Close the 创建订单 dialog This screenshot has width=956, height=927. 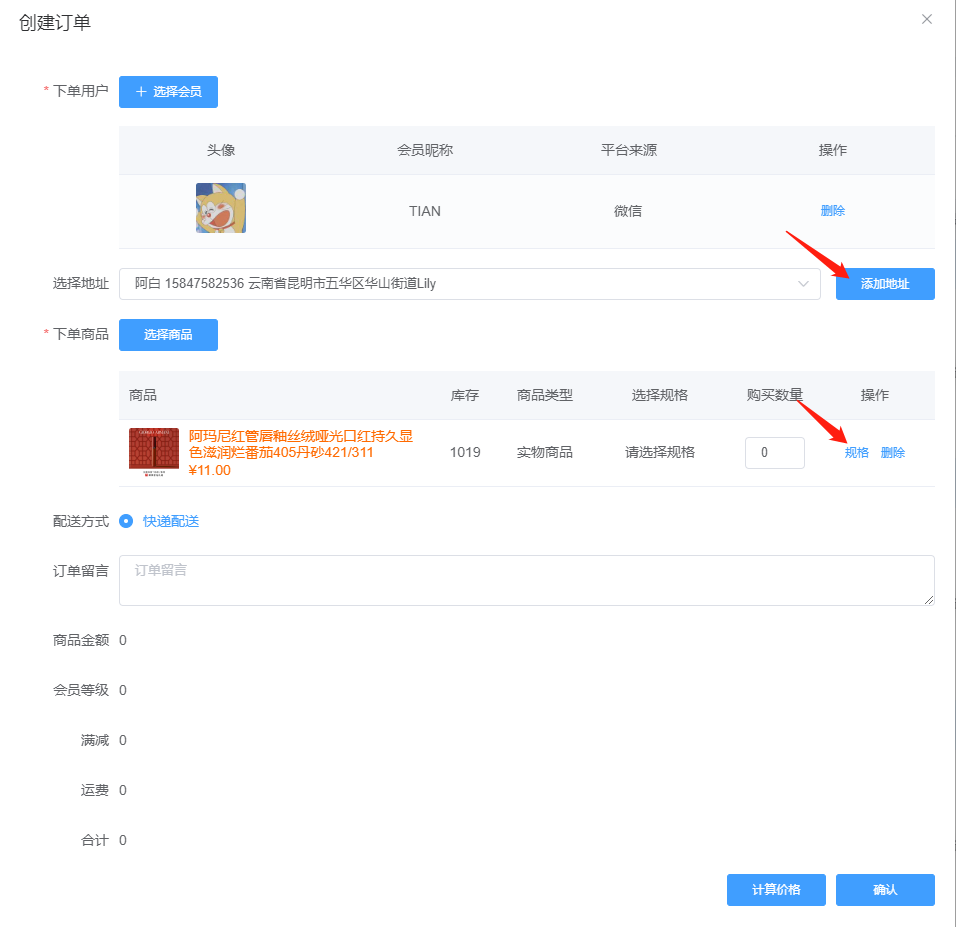pyautogui.click(x=927, y=20)
